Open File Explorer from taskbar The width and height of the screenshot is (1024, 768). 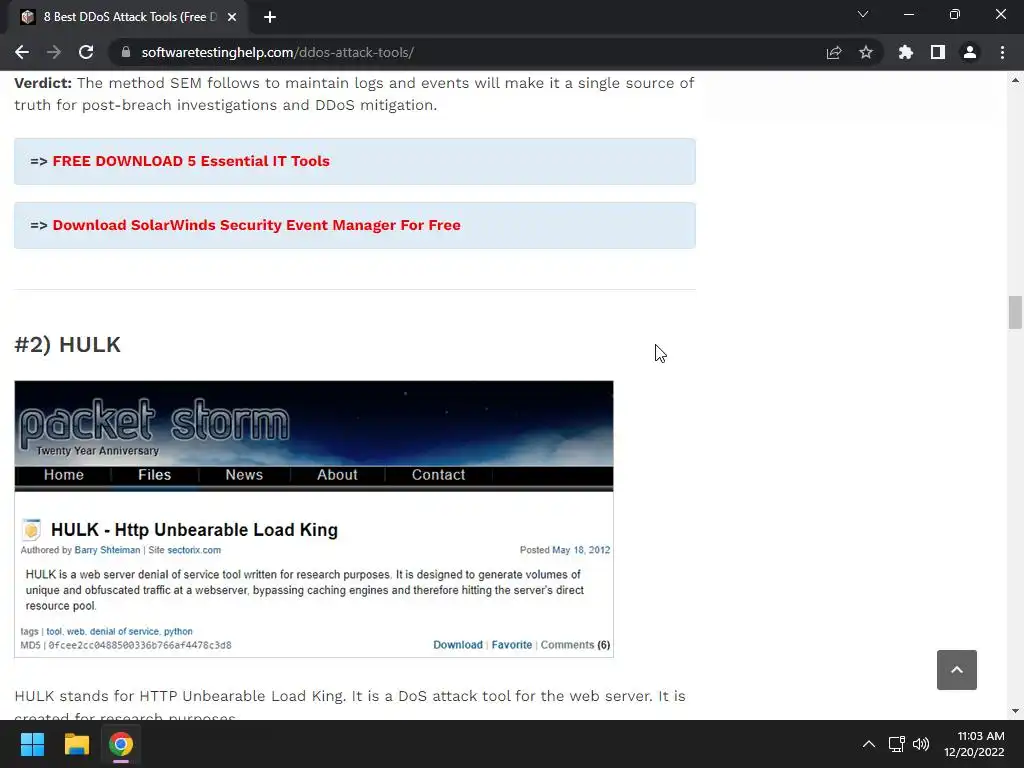tap(76, 744)
